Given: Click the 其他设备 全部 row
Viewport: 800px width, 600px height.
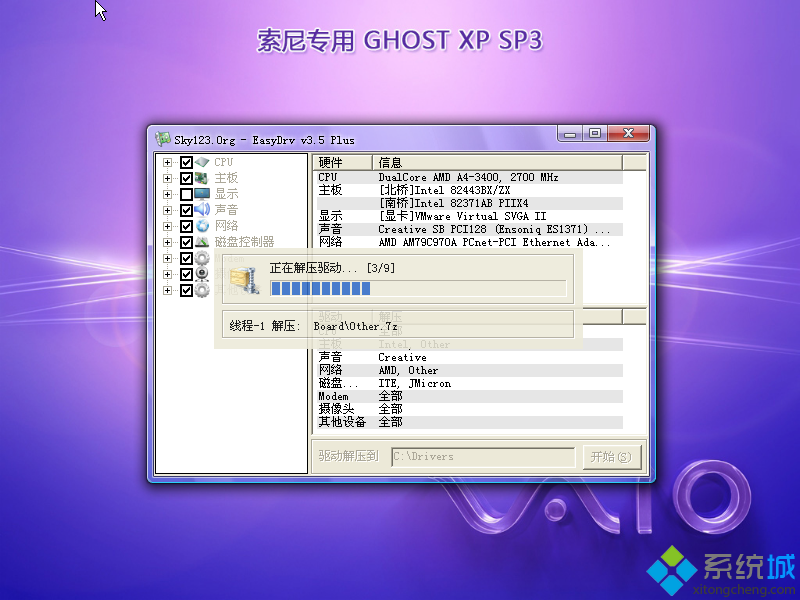Looking at the screenshot, I should [468, 422].
